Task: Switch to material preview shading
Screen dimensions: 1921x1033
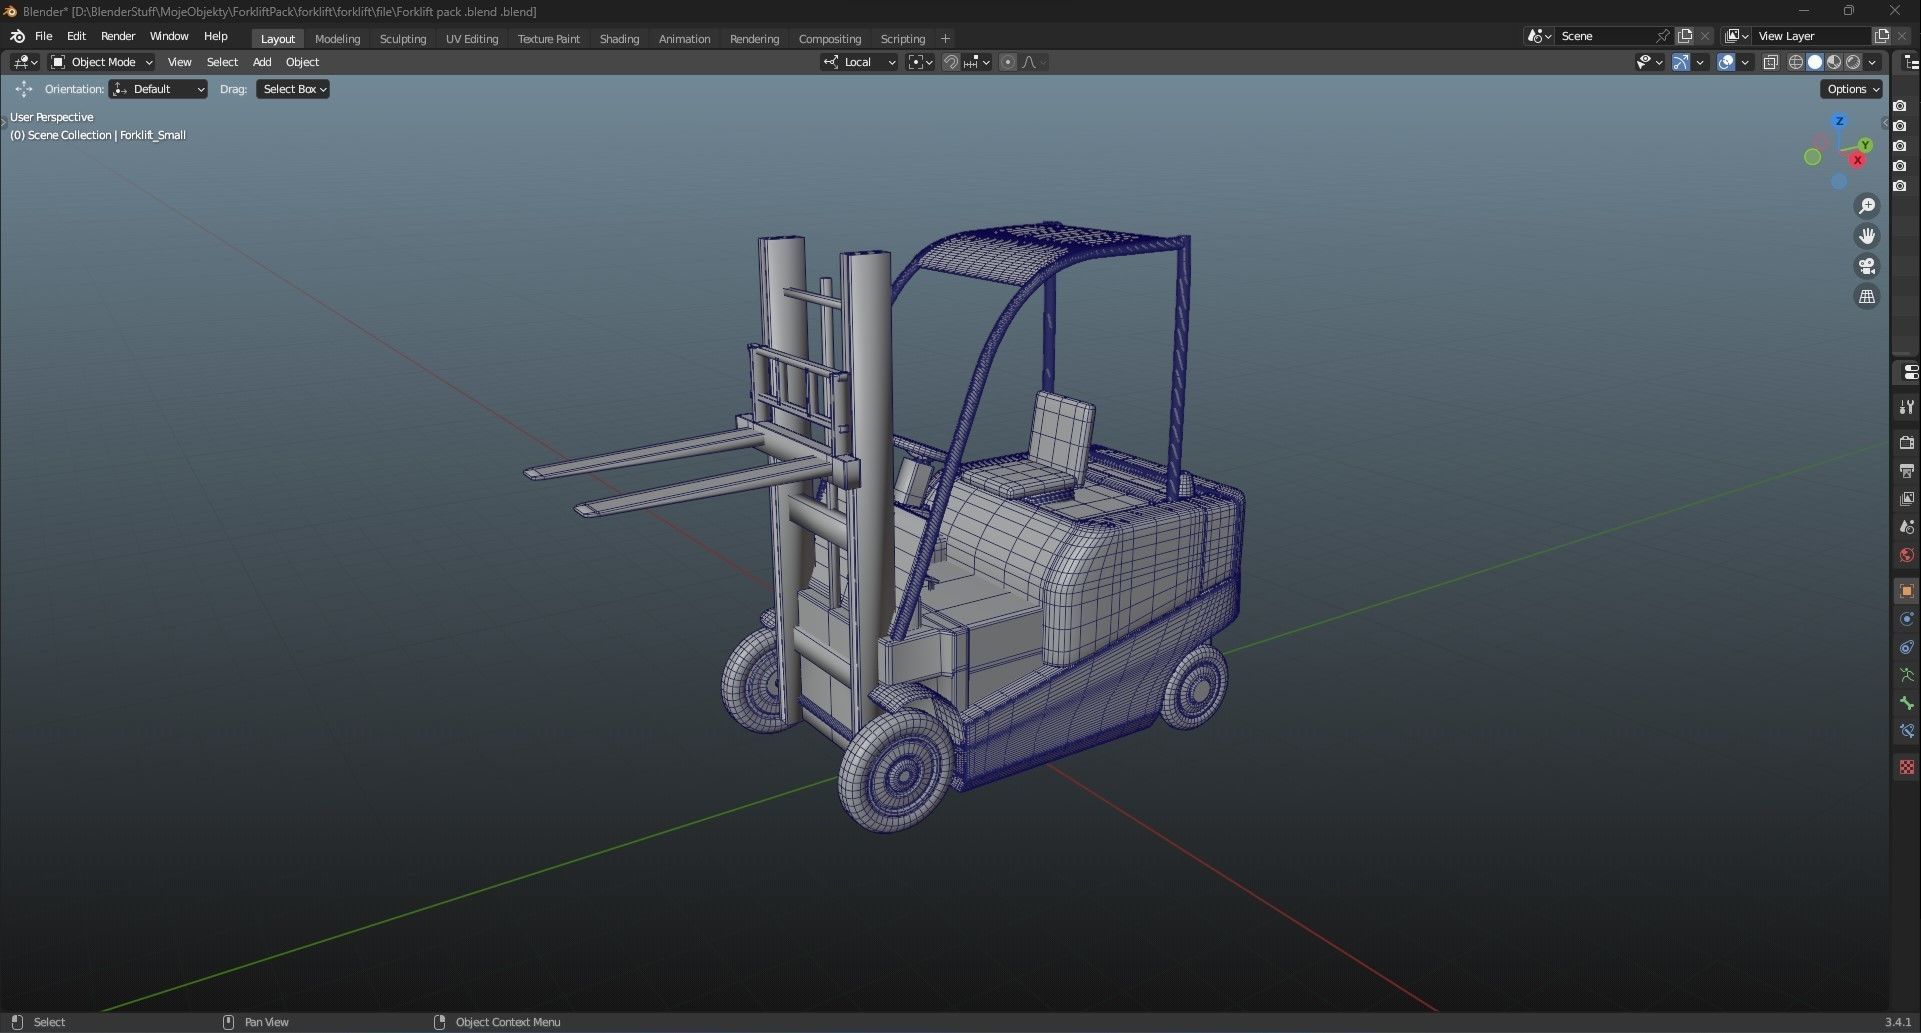Action: (1834, 62)
